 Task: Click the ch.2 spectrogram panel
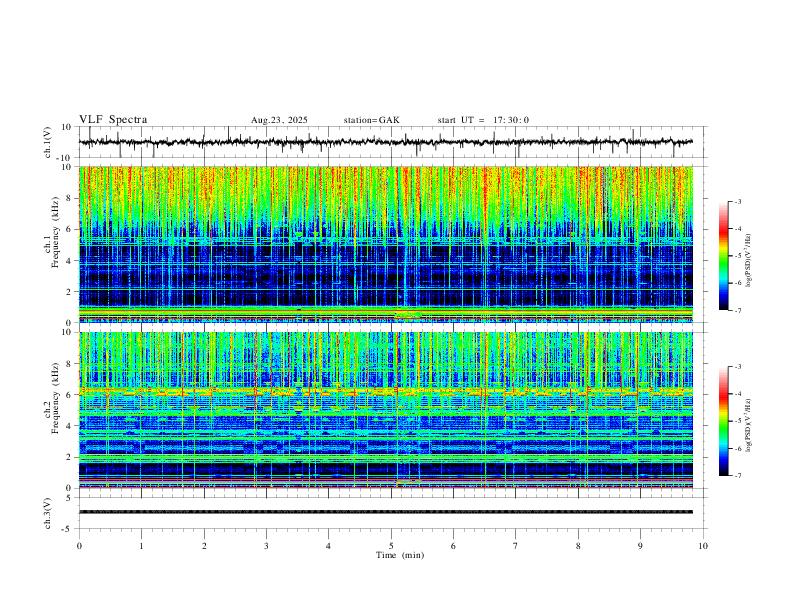coord(386,410)
